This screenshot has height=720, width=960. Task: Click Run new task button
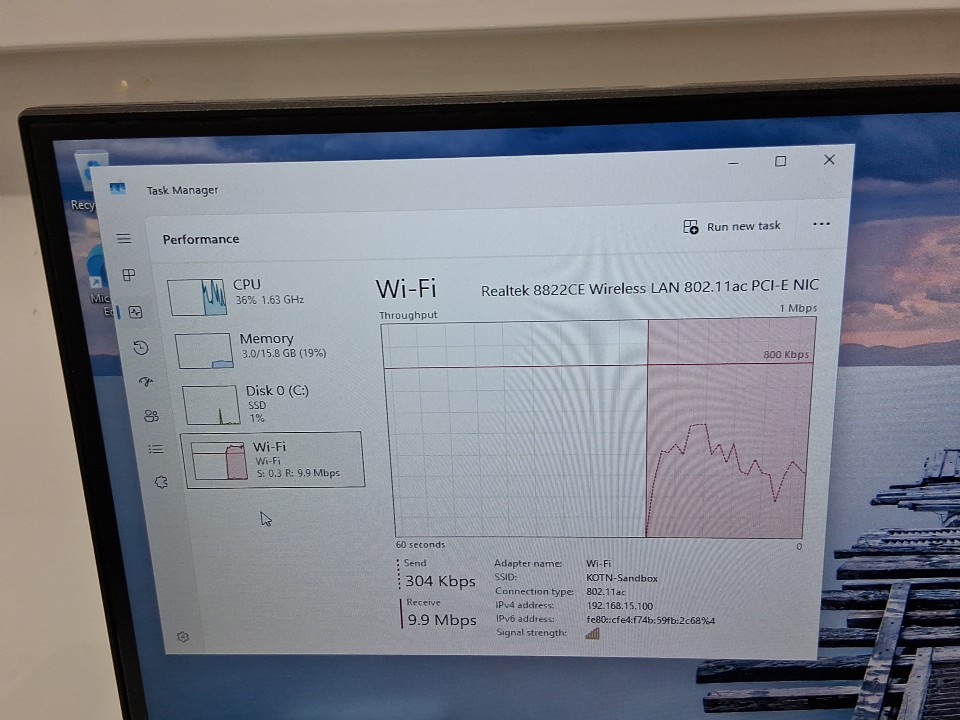coord(732,227)
